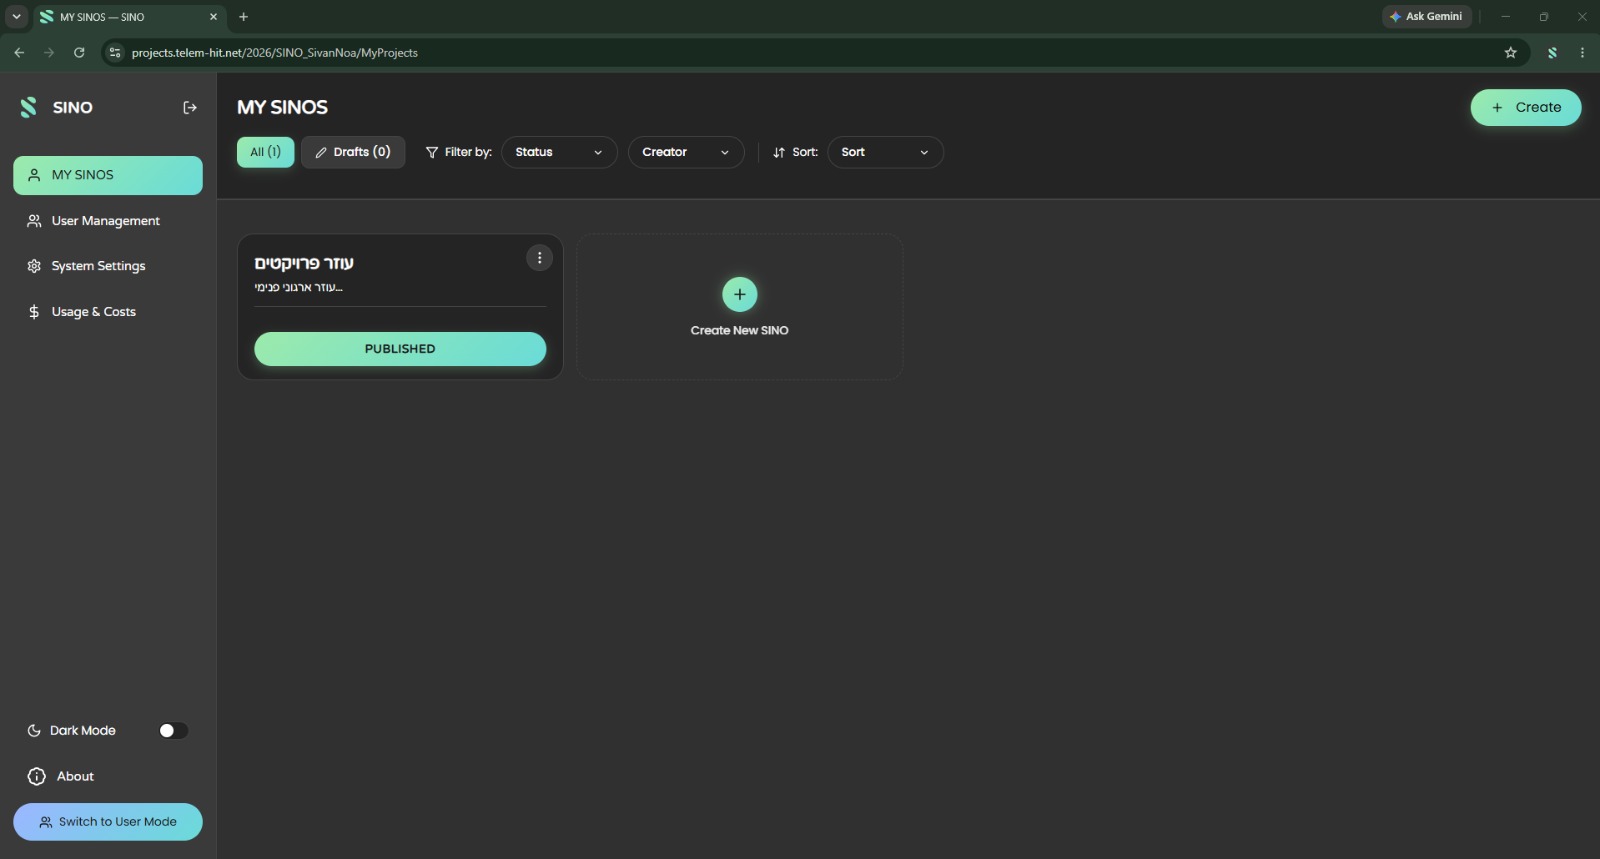Screen dimensions: 1600x859
Task: Click the MY SINOS page heading
Action: pyautogui.click(x=282, y=107)
